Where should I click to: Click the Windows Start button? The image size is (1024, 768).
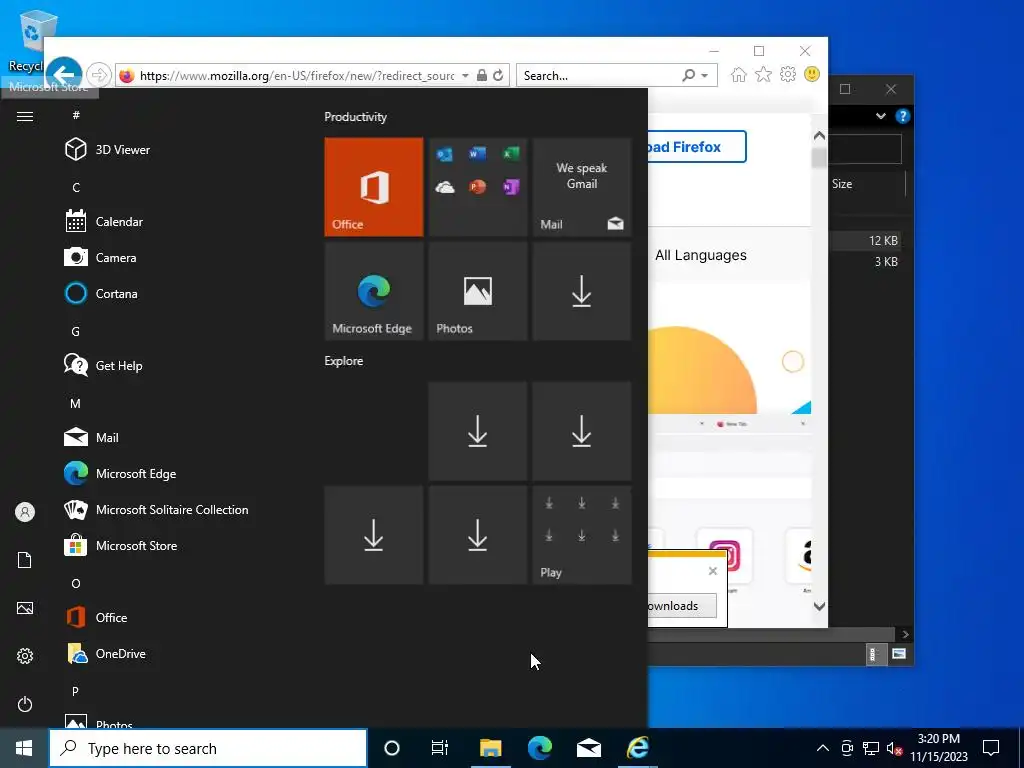point(24,748)
